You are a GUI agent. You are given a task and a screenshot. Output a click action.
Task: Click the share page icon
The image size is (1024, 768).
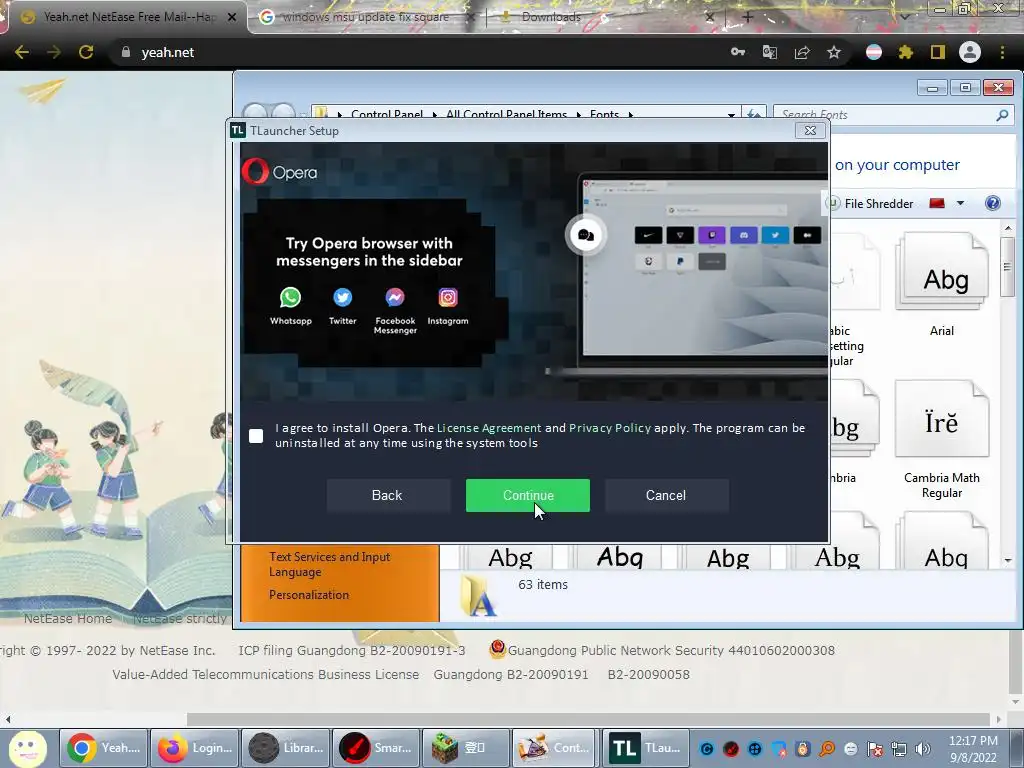[802, 52]
